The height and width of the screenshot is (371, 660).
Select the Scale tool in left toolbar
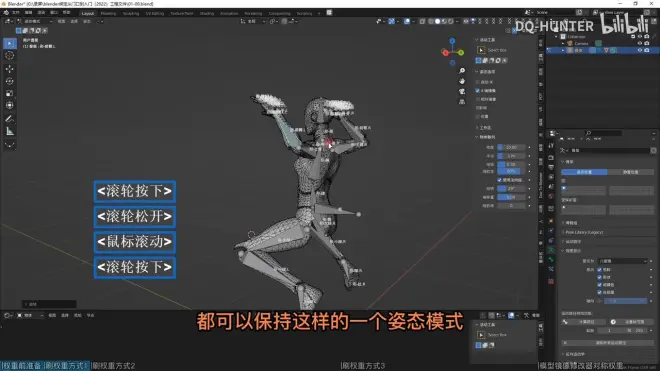coord(9,93)
